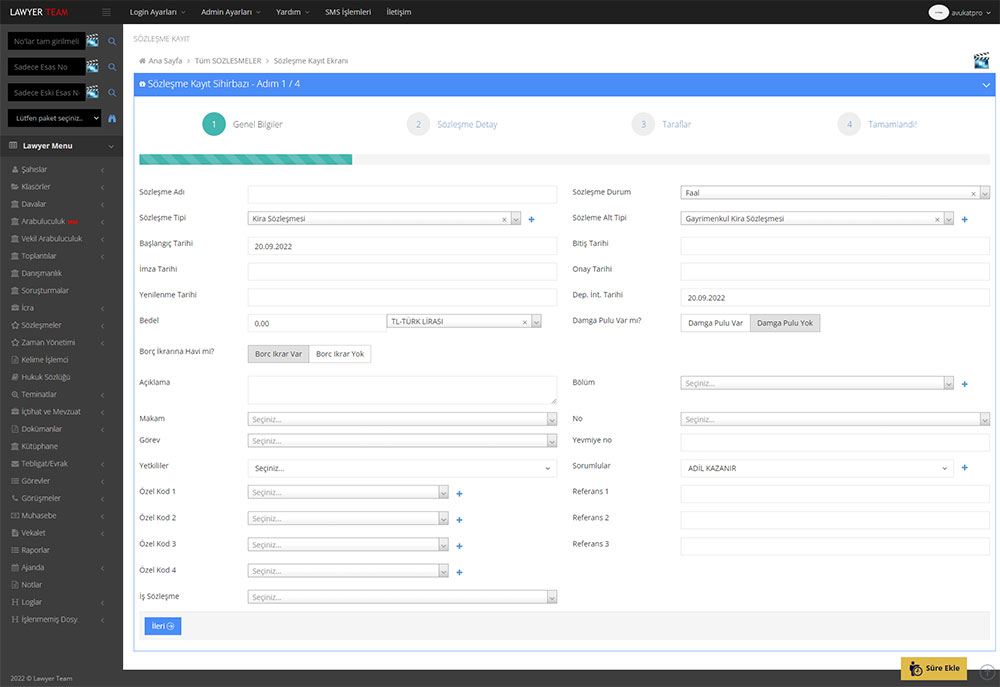Viewport: 1000px width, 687px height.
Task: Add a new Sözleşme Alt Tipi with plus icon
Action: pos(964,219)
